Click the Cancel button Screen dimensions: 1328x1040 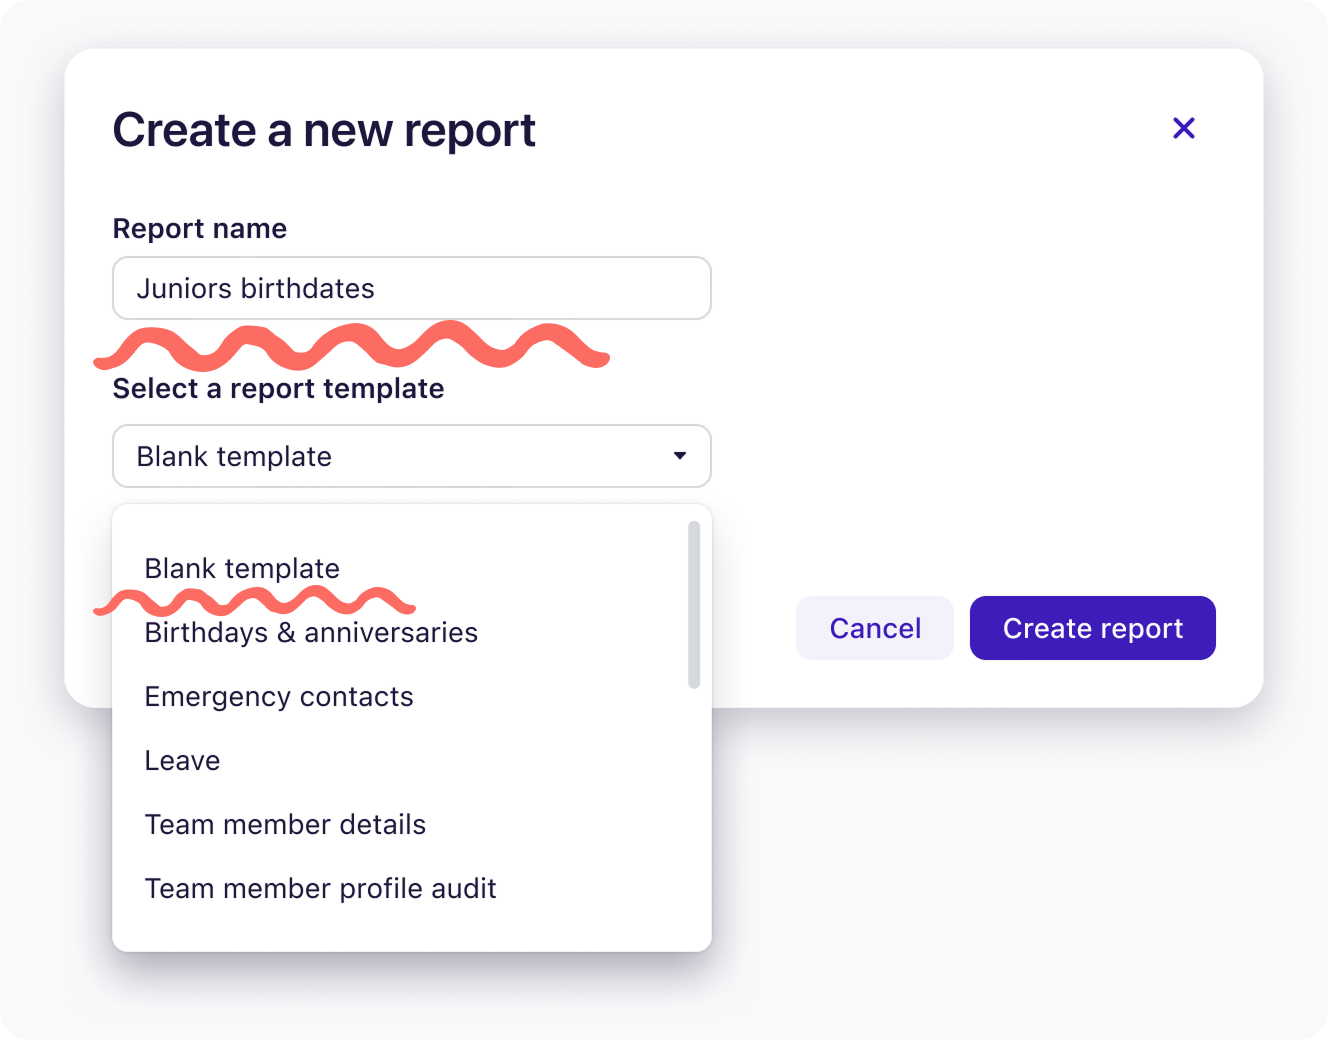click(x=875, y=628)
